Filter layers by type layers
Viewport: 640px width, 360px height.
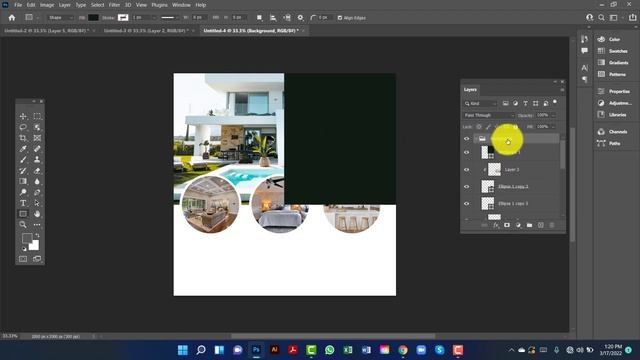[525, 104]
